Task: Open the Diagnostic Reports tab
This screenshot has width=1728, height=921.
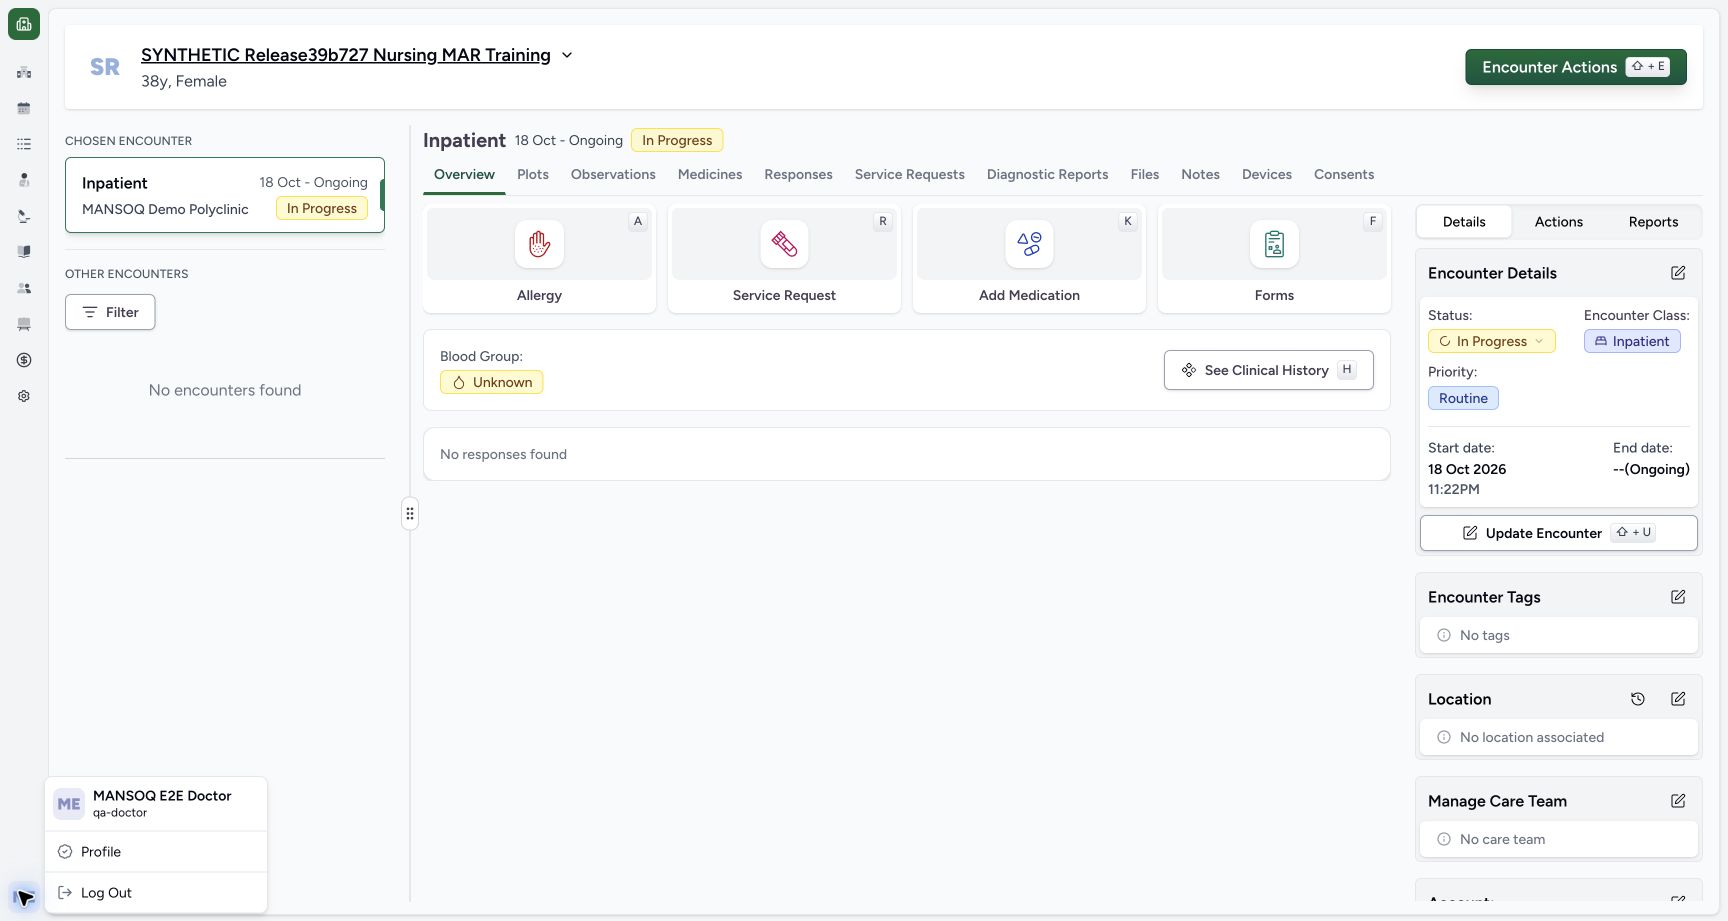Action: pos(1047,174)
